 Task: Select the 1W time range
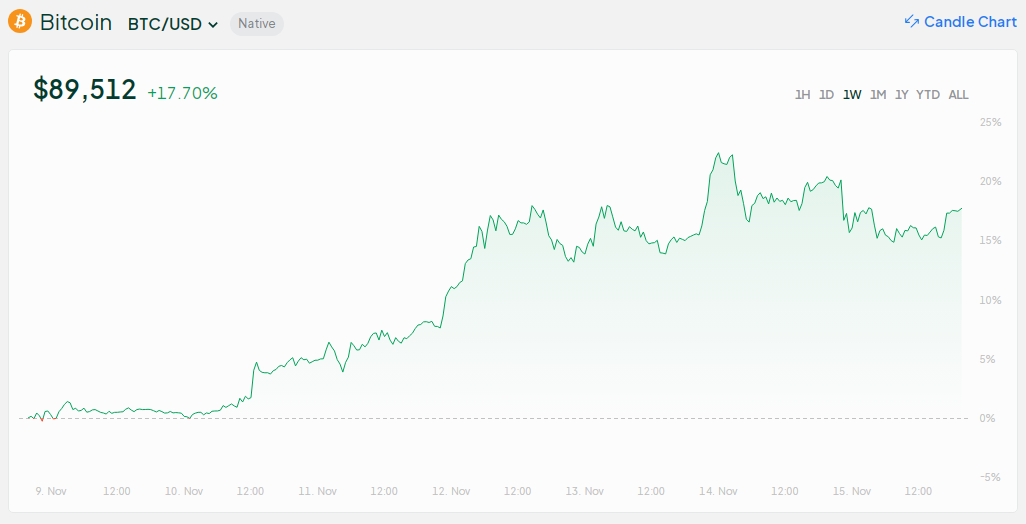(852, 95)
